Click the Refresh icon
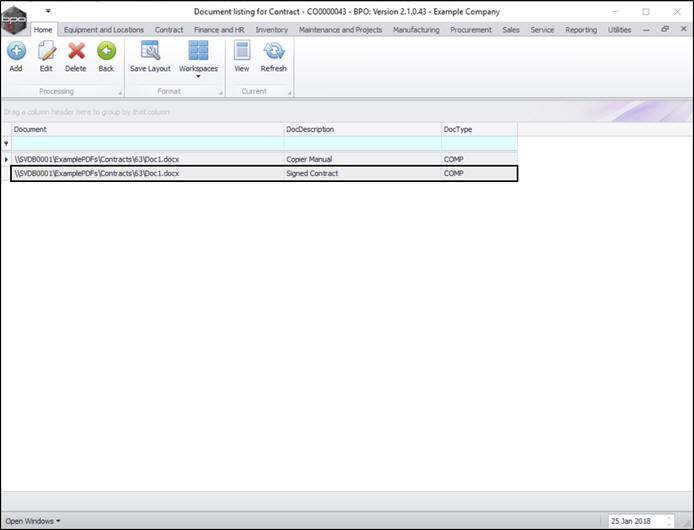This screenshot has height=530, width=694. pos(274,50)
